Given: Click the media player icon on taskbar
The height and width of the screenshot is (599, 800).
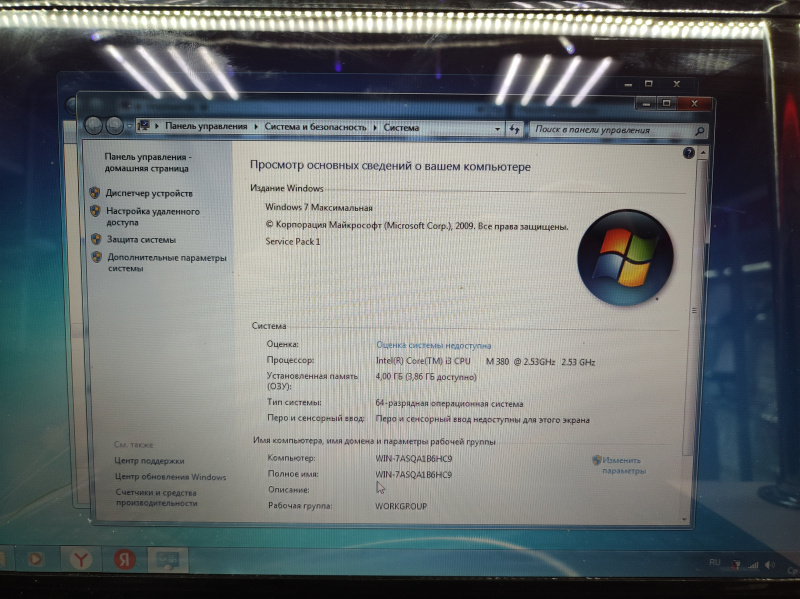Looking at the screenshot, I should (36, 559).
